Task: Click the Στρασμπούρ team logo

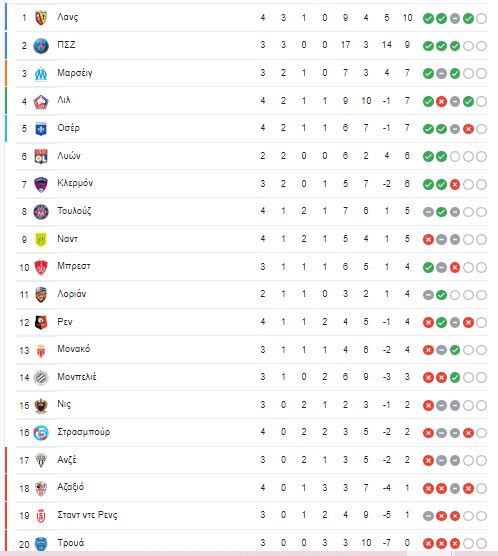Action: pos(41,433)
